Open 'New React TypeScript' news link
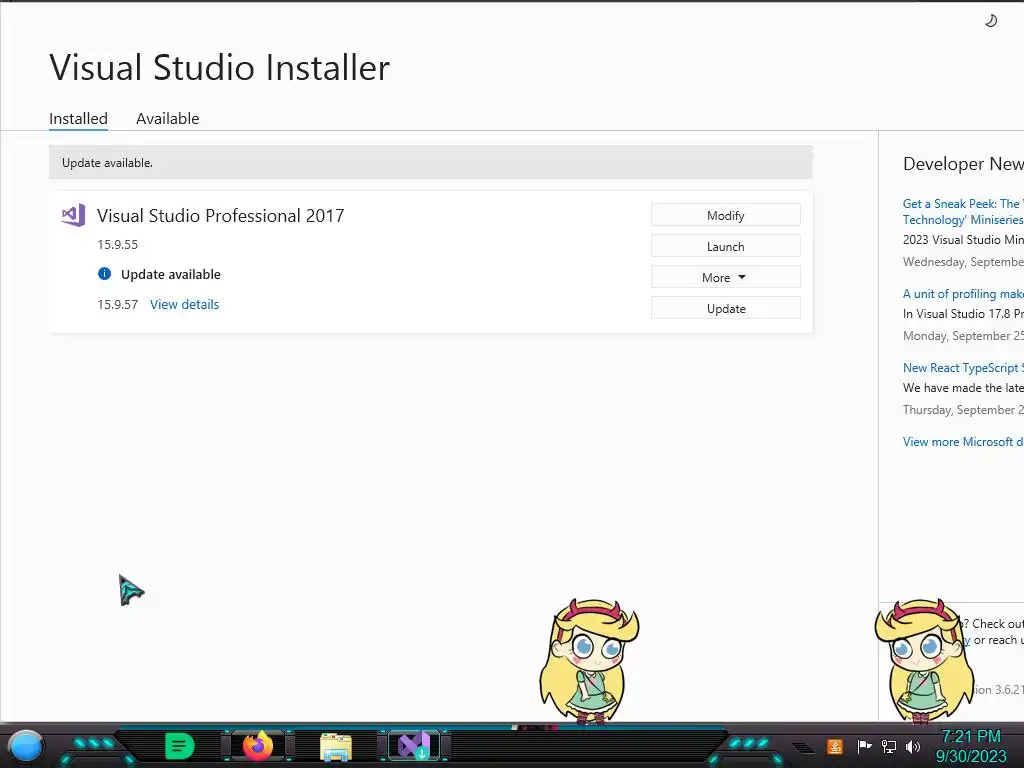 (963, 368)
